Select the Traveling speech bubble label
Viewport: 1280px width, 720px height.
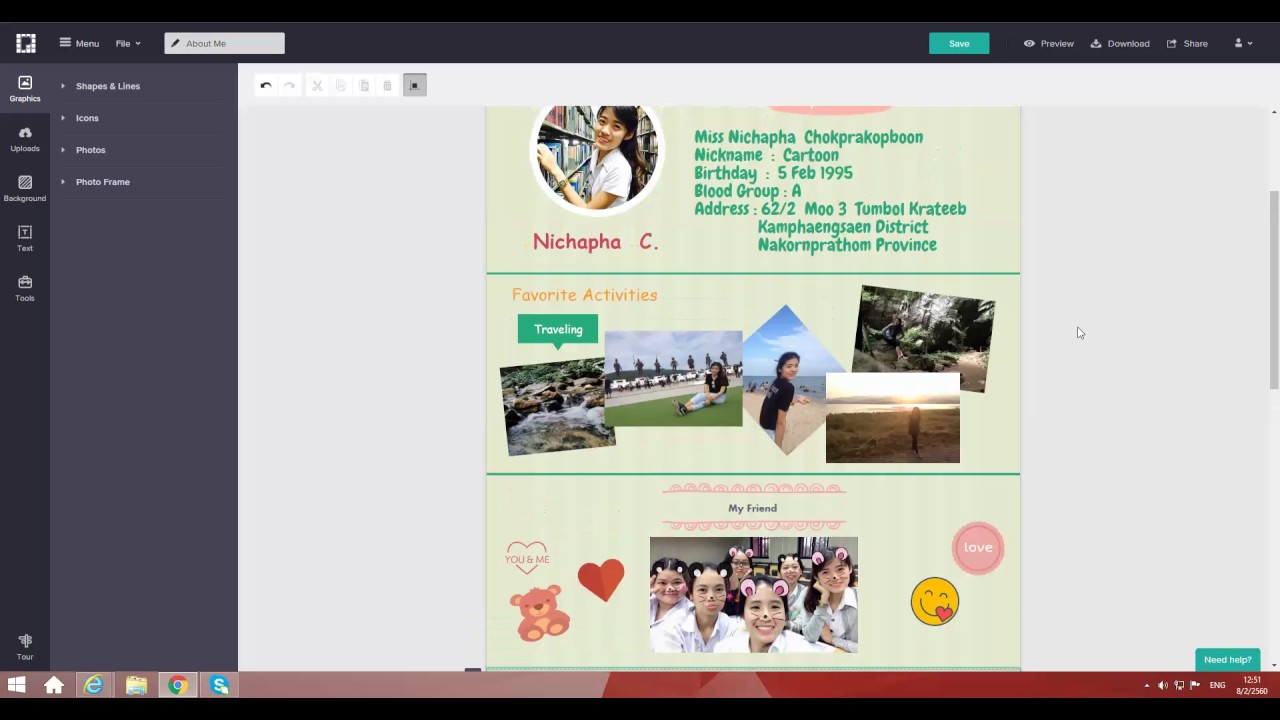pos(558,331)
